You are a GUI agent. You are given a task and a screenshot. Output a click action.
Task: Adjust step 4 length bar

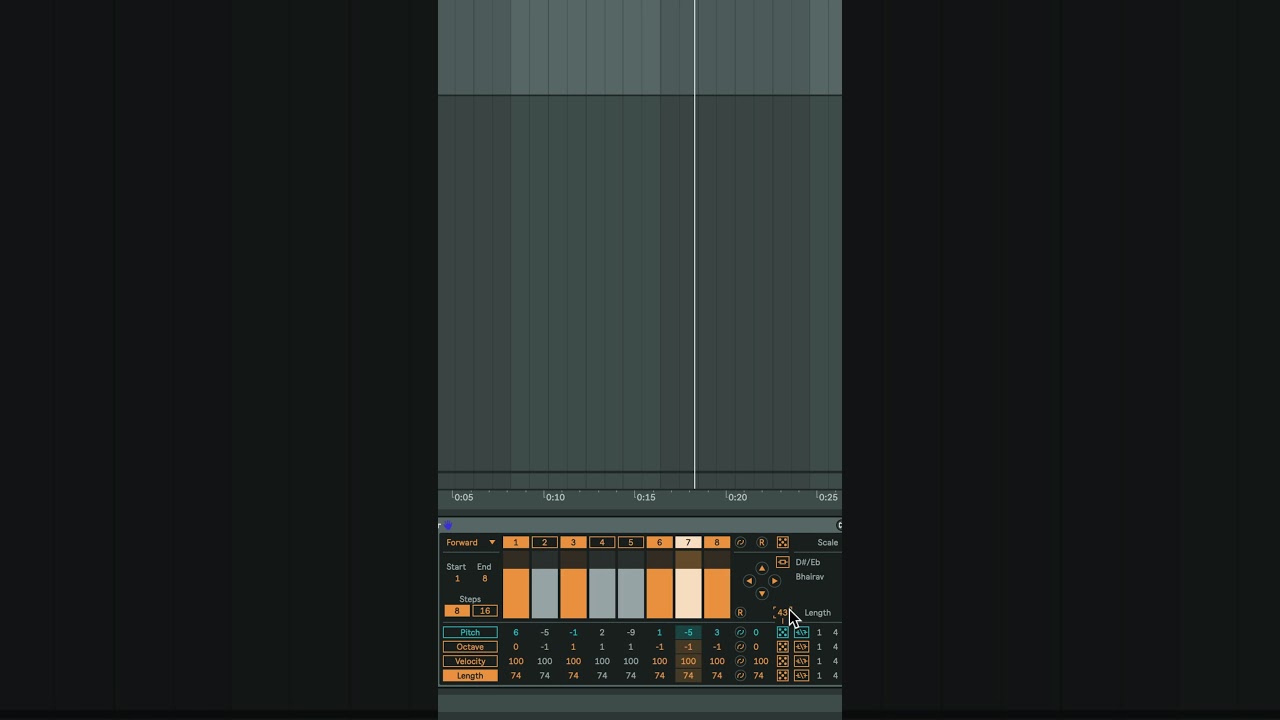[602, 585]
